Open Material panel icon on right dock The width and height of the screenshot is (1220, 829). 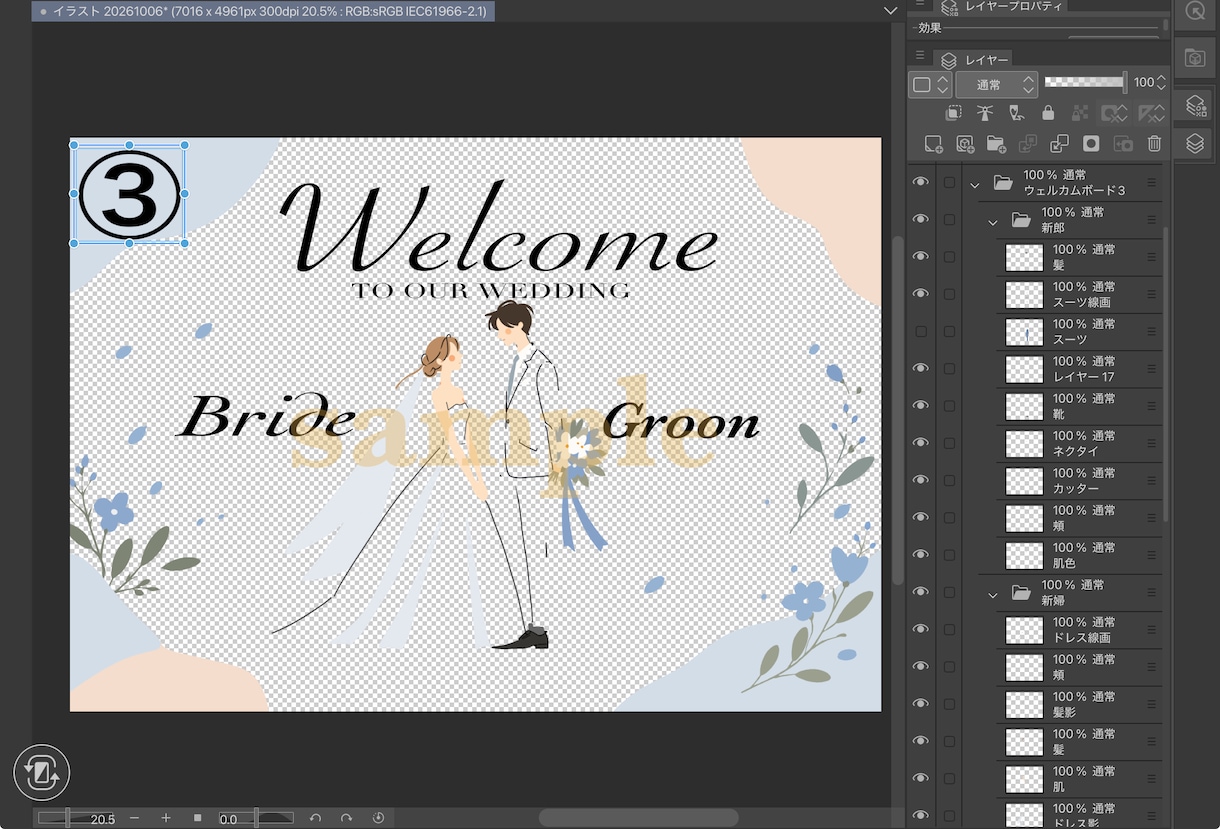pos(1194,58)
